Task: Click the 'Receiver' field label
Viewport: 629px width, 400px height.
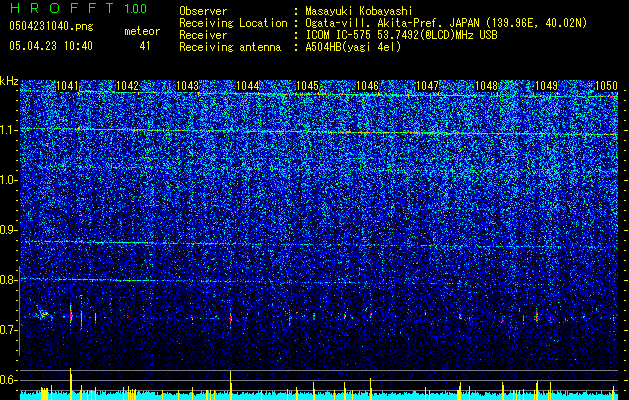Action: click(203, 35)
